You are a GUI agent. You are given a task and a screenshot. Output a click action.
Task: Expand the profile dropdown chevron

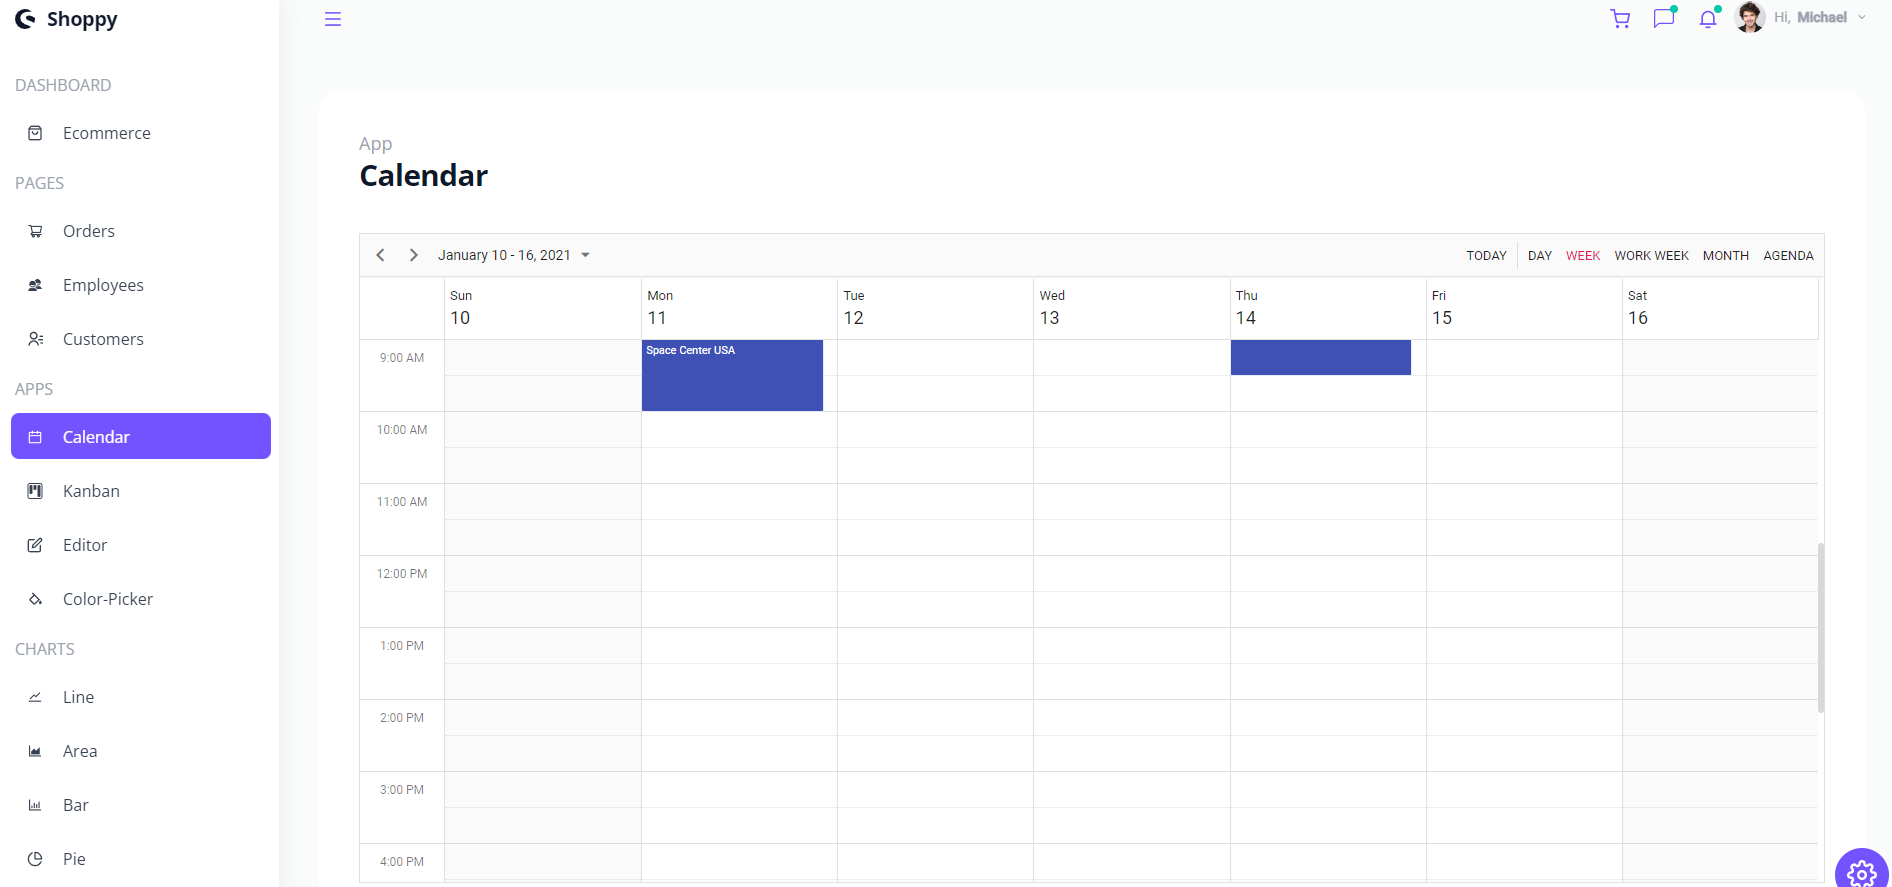[1862, 17]
